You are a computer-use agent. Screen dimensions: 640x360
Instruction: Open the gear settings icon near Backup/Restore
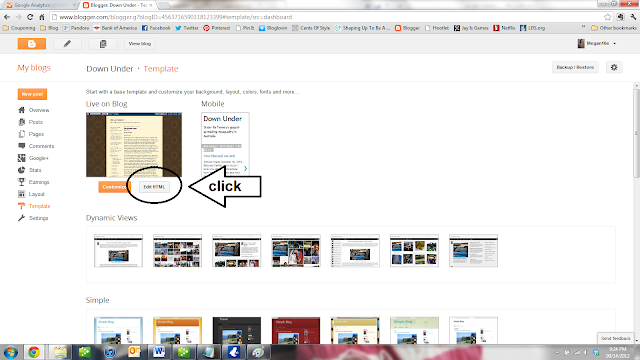click(614, 67)
